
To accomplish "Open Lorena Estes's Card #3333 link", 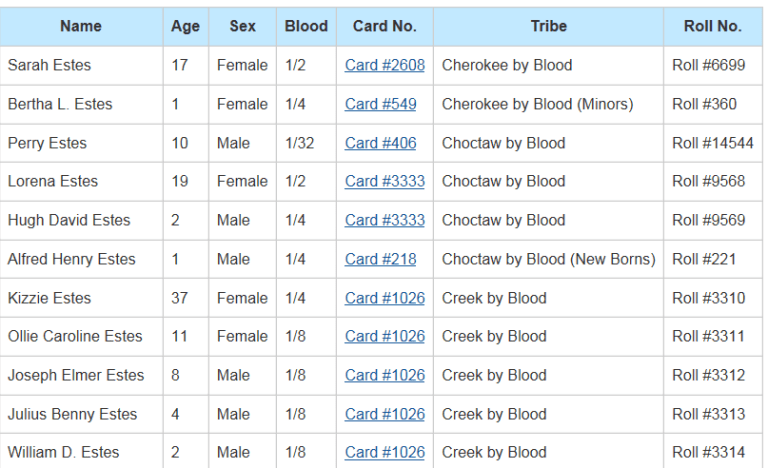I will click(384, 181).
